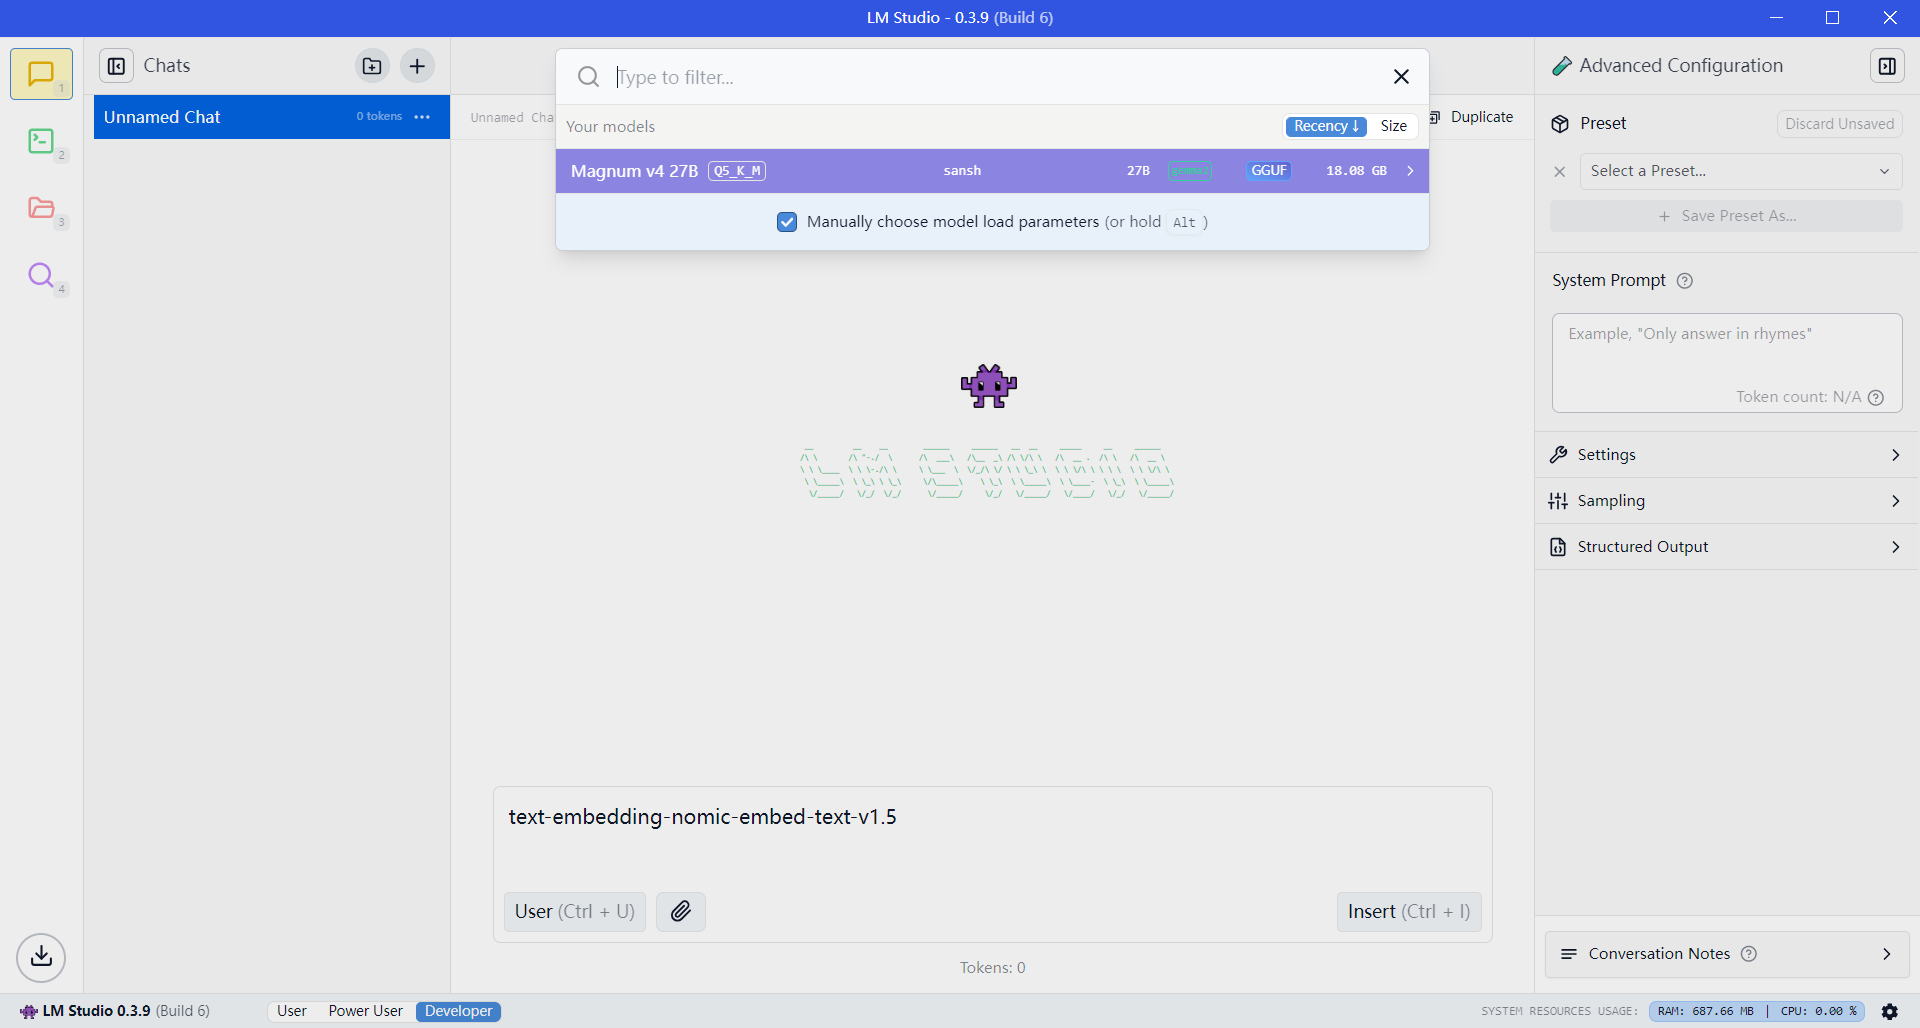The image size is (1920, 1028).
Task: Switch to Developer mode
Action: pyautogui.click(x=459, y=1011)
